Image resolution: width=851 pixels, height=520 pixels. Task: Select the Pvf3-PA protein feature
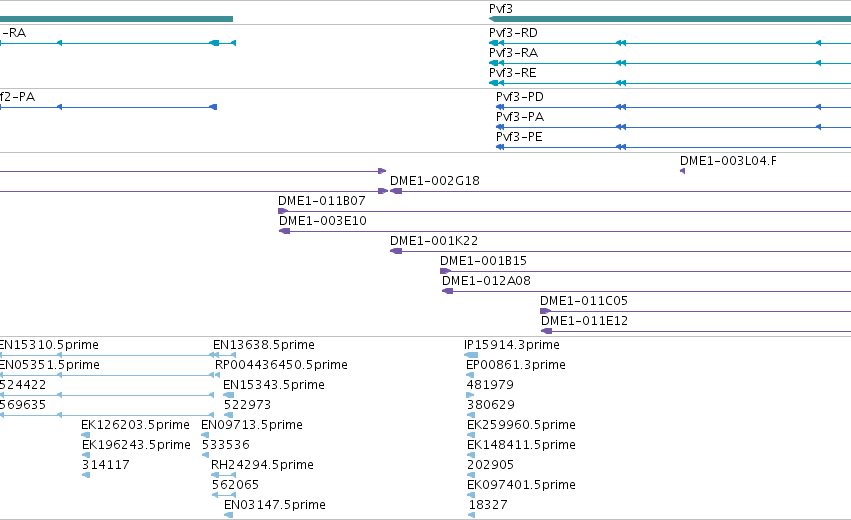[519, 117]
